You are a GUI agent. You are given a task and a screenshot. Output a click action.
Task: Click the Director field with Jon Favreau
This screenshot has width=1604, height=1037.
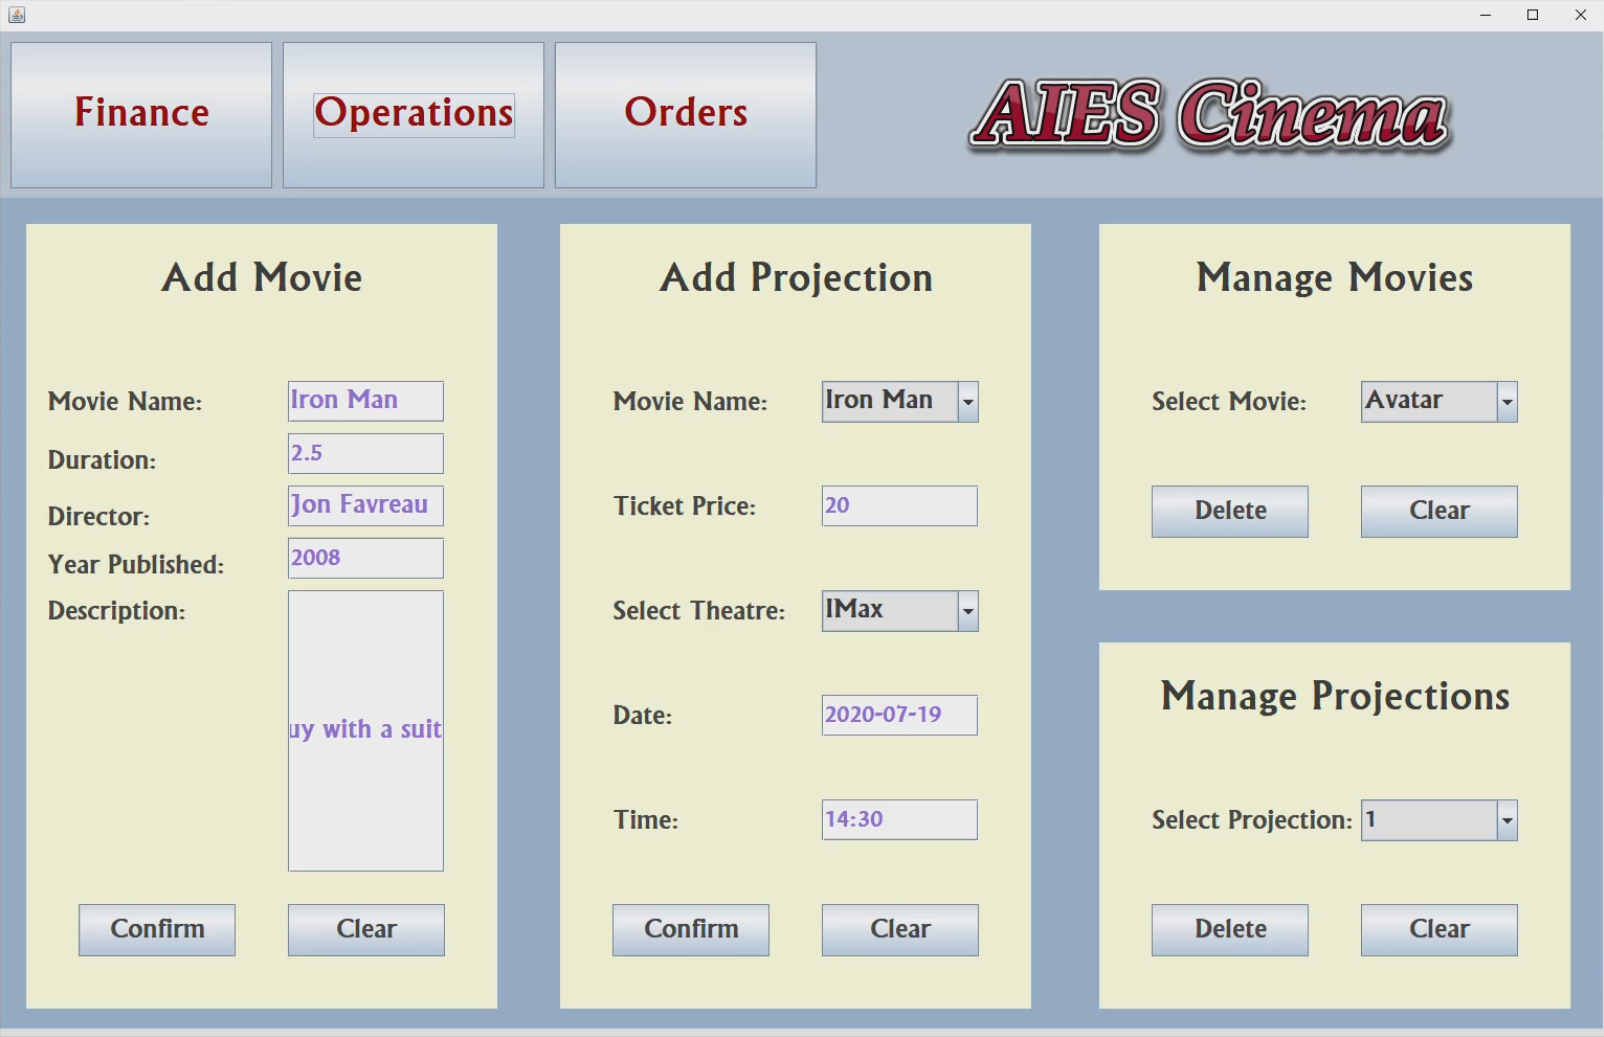[366, 506]
